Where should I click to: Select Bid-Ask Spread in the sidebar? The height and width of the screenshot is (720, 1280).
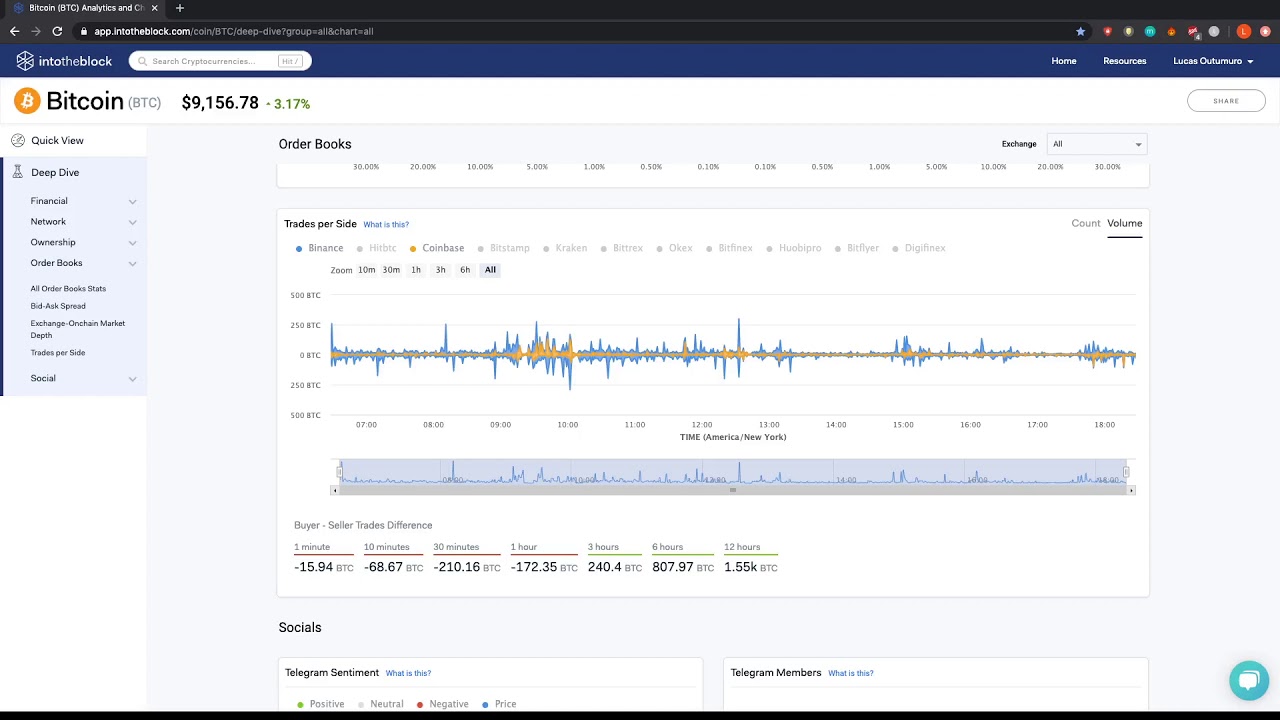pos(58,306)
